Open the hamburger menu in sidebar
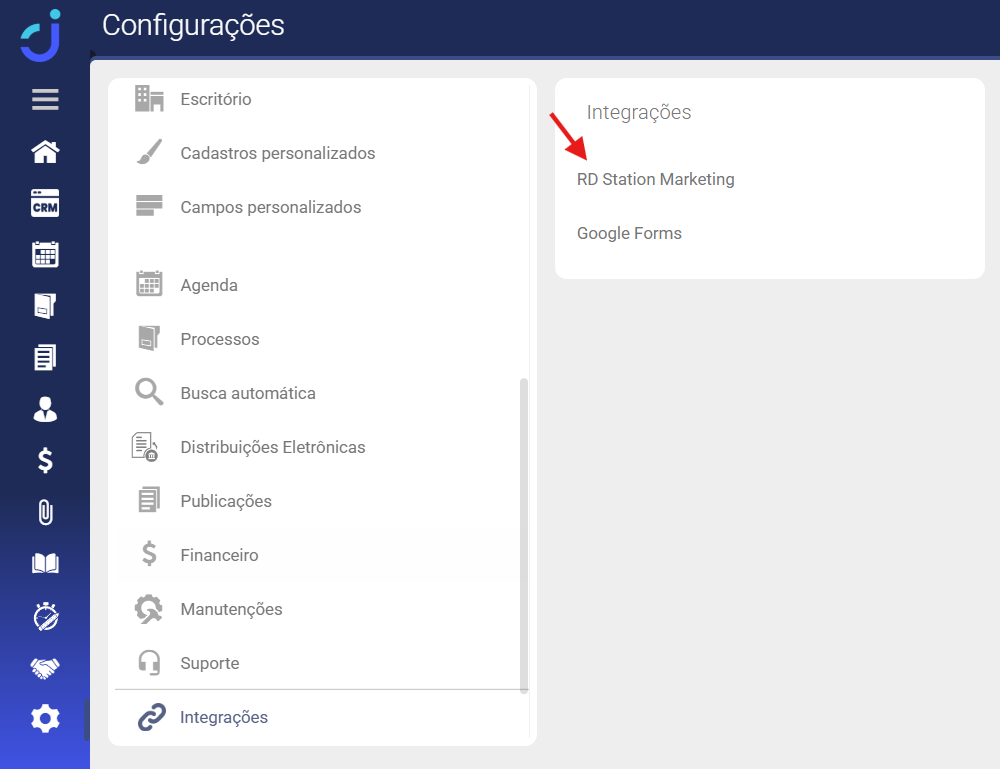Image resolution: width=1000 pixels, height=769 pixels. click(45, 100)
